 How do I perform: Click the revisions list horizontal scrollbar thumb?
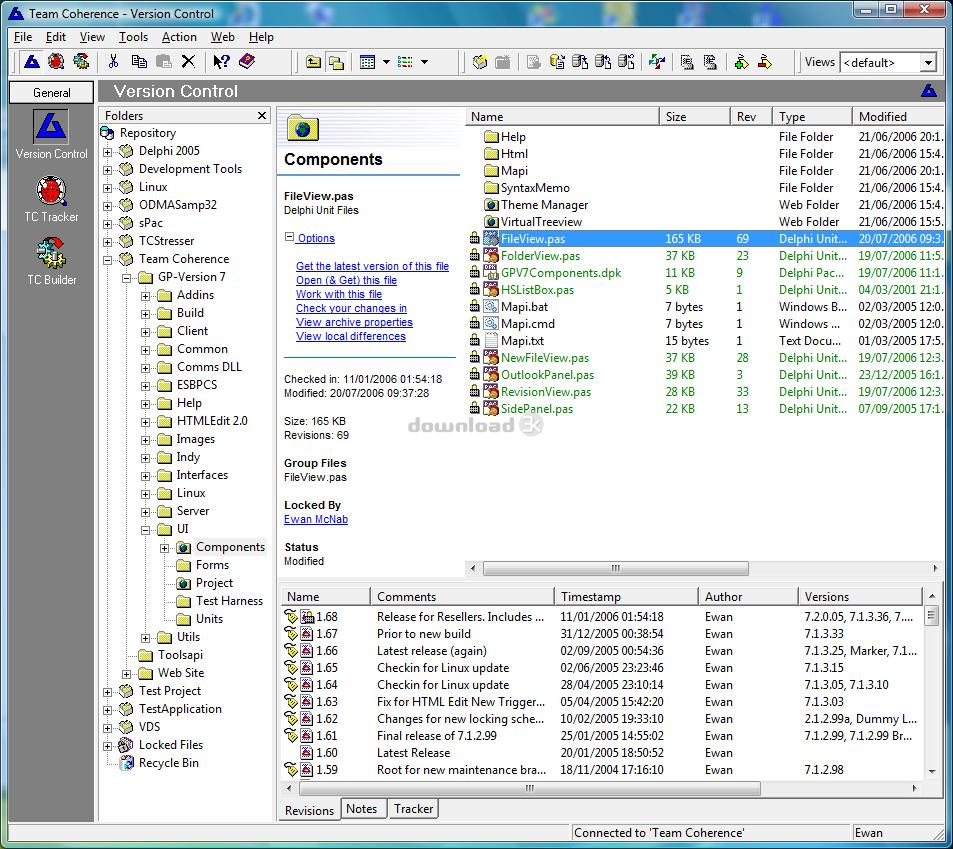[529, 788]
